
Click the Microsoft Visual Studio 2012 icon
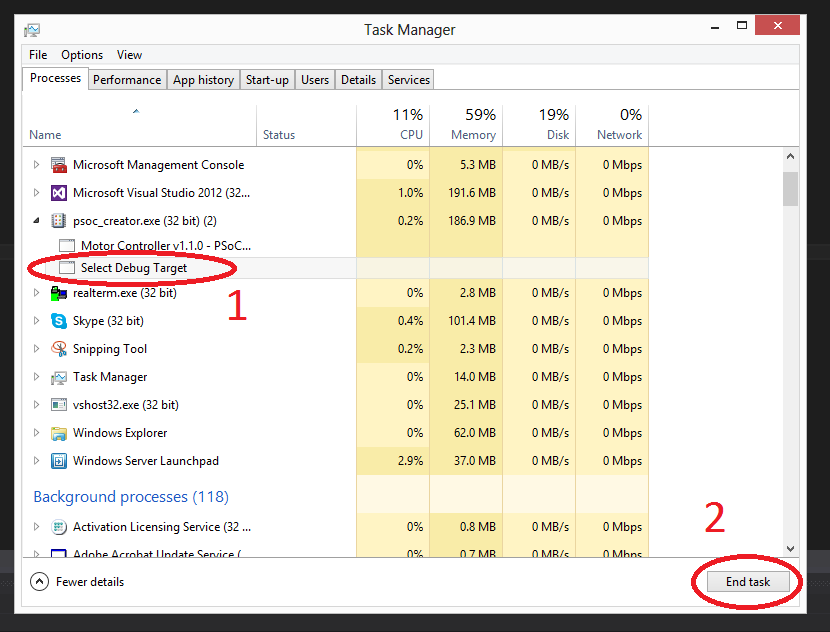tap(57, 192)
